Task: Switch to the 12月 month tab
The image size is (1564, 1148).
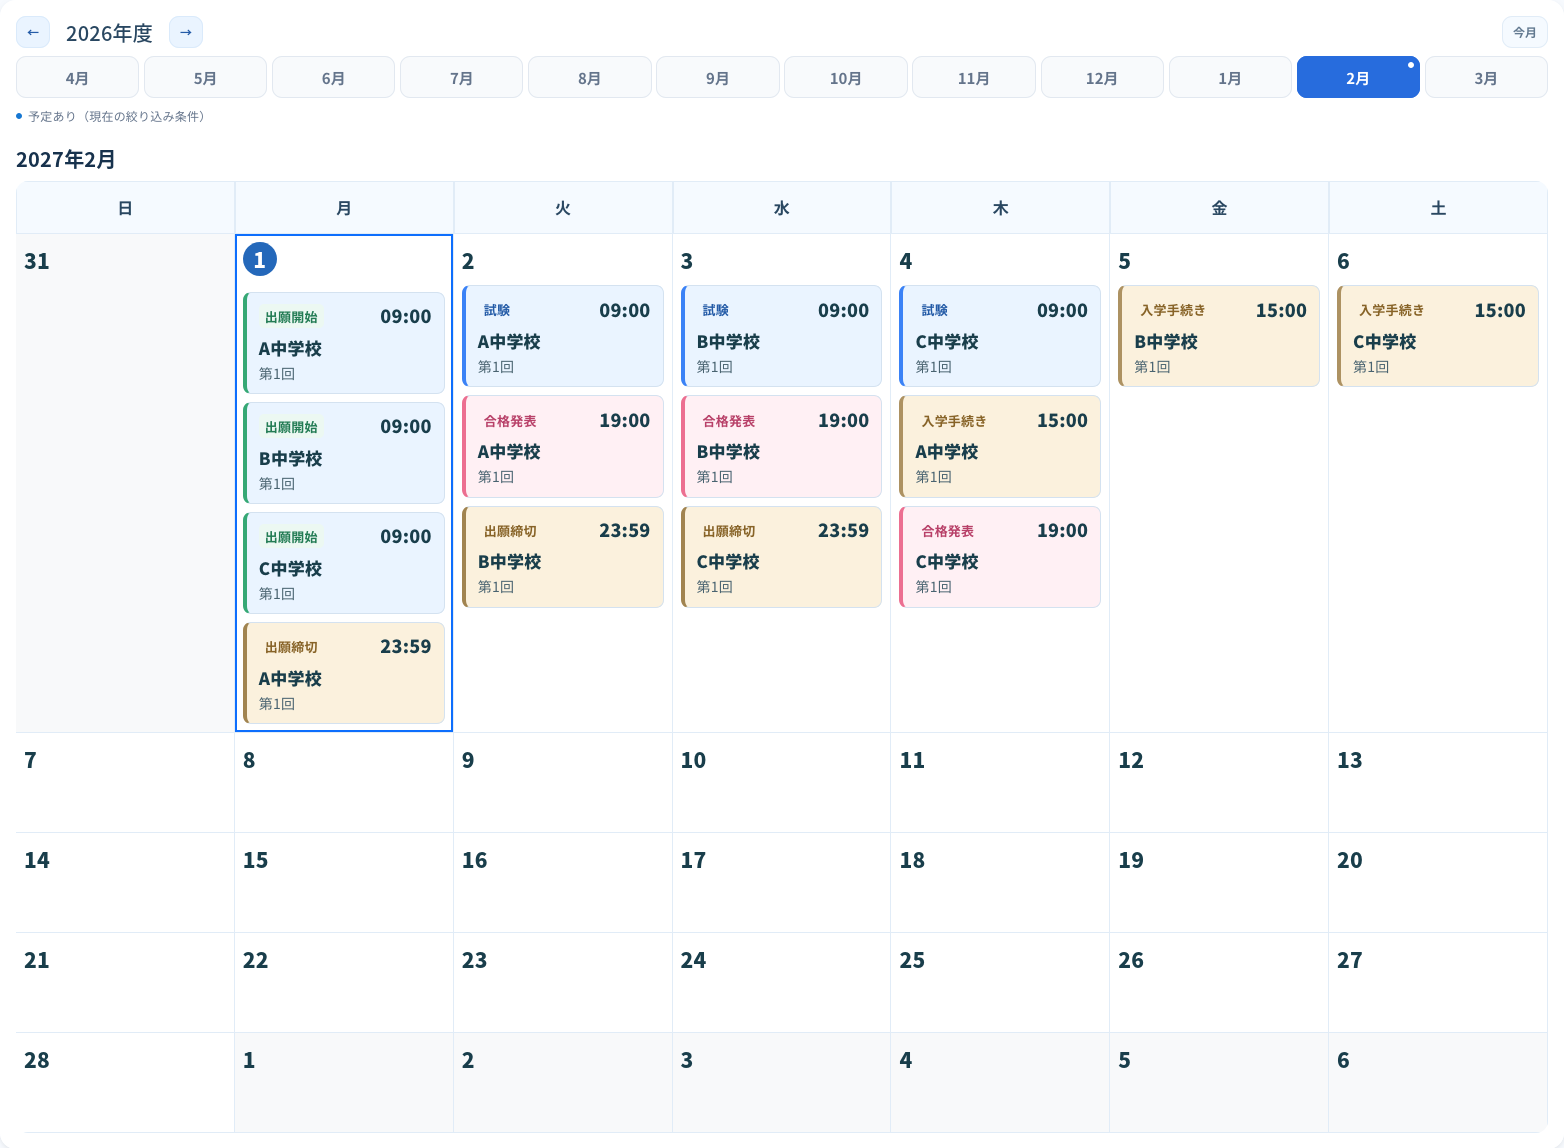Action: tap(1102, 77)
